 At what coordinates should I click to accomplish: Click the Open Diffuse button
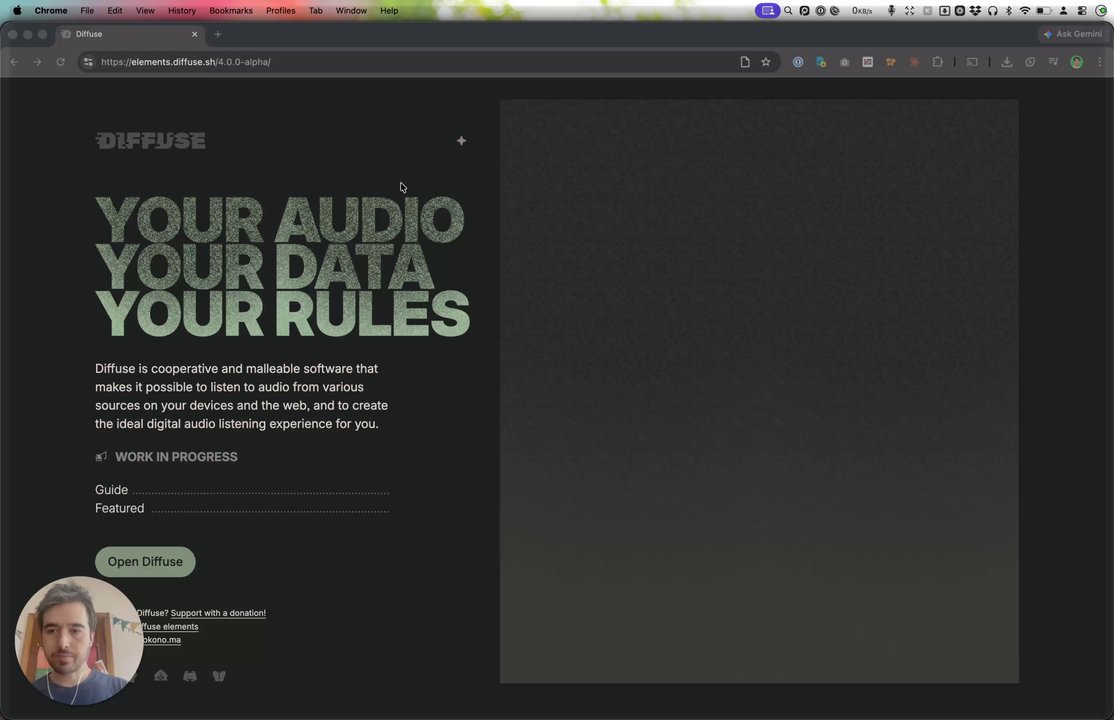tap(145, 562)
